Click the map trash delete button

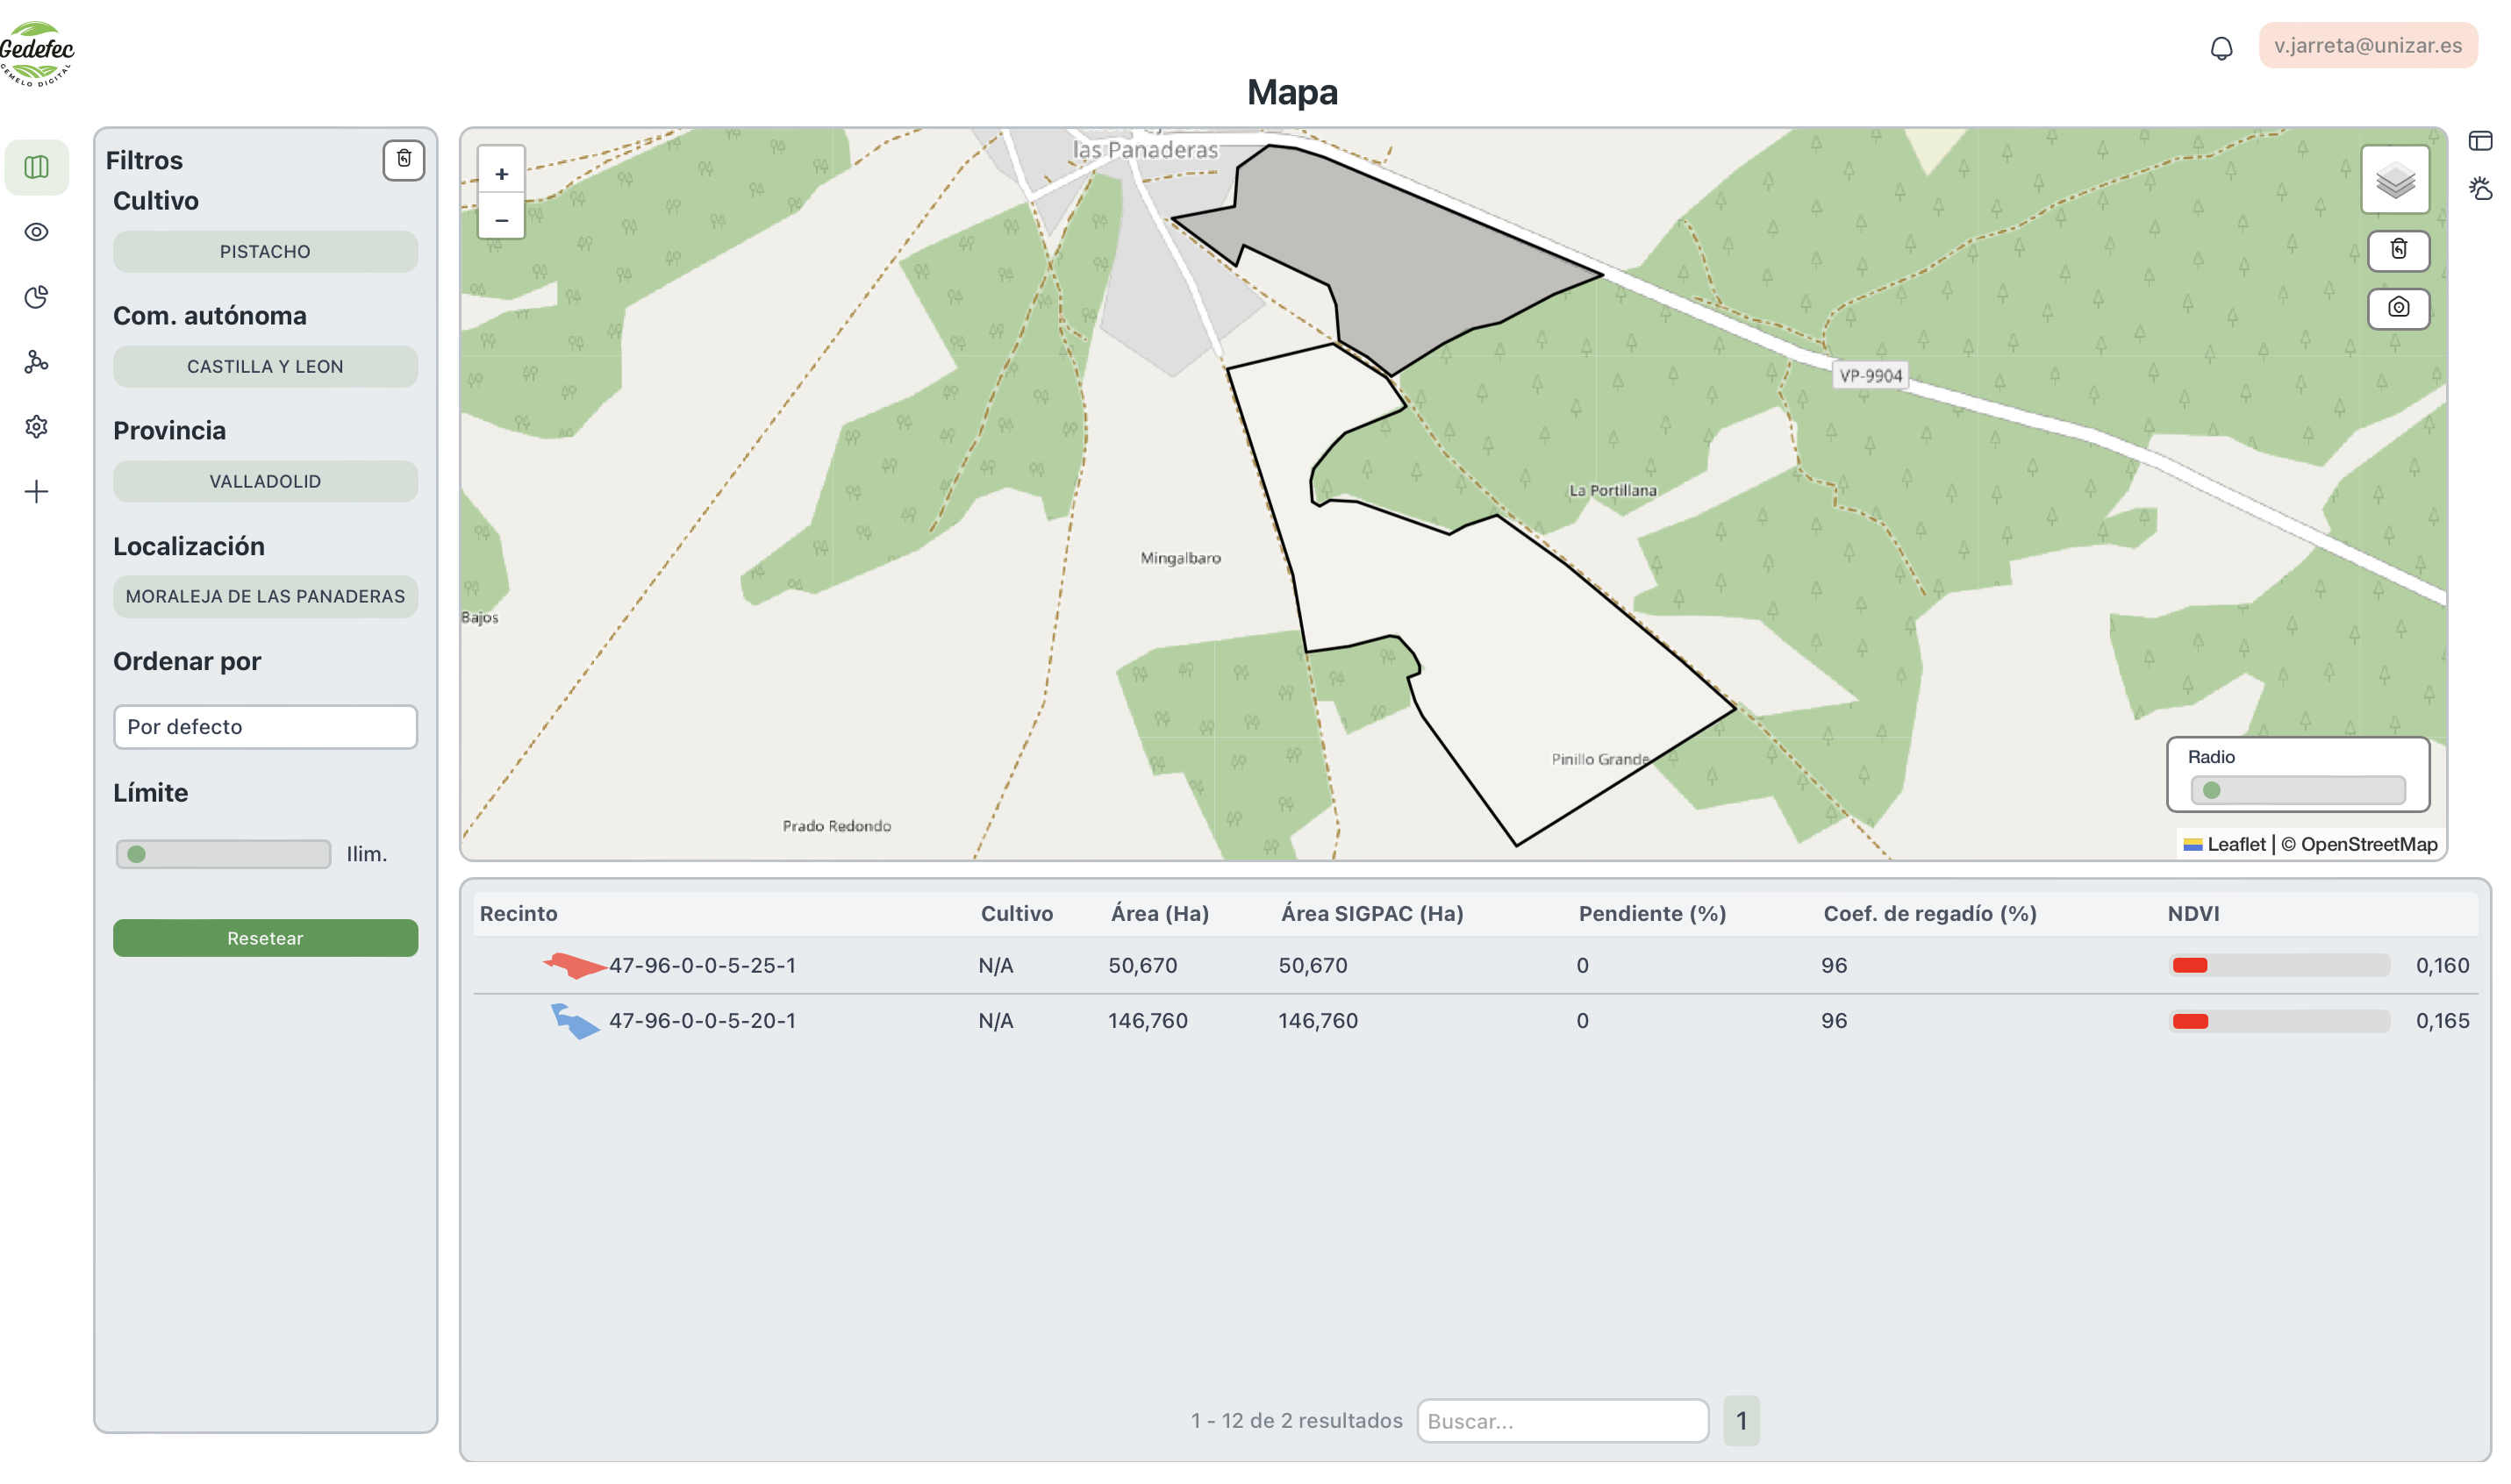click(x=2398, y=250)
